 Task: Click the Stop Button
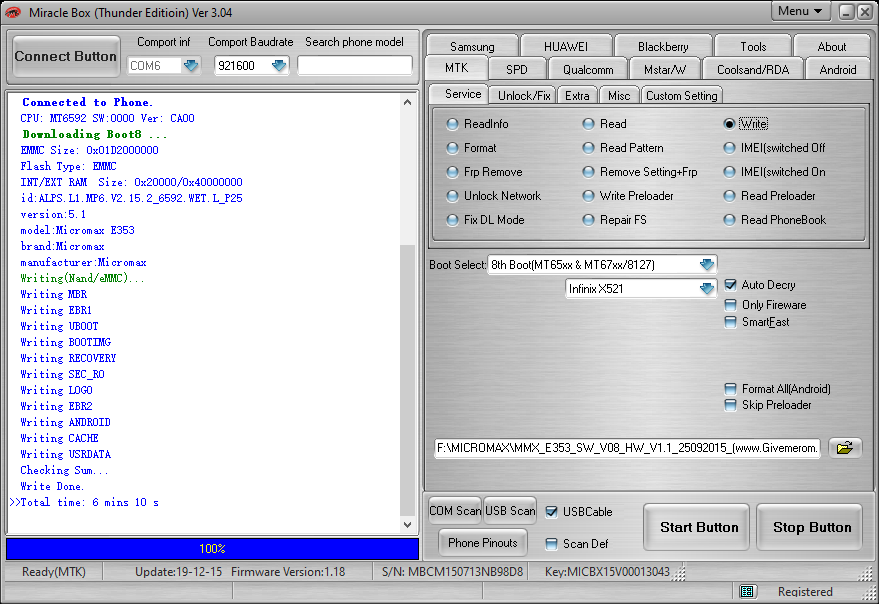pyautogui.click(x=811, y=527)
